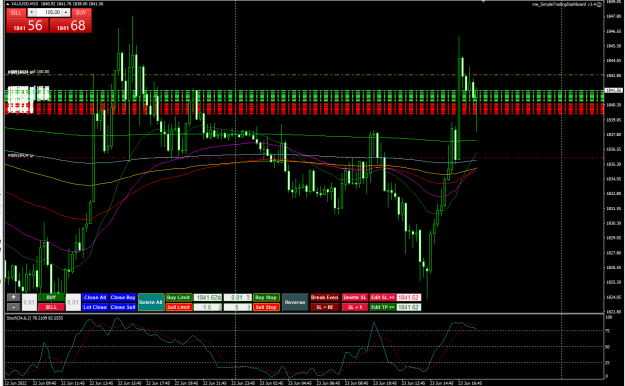Click the XAUUSD,M15 chart title text
Image resolution: width=625 pixels, height=386 pixels.
pyautogui.click(x=25, y=4)
